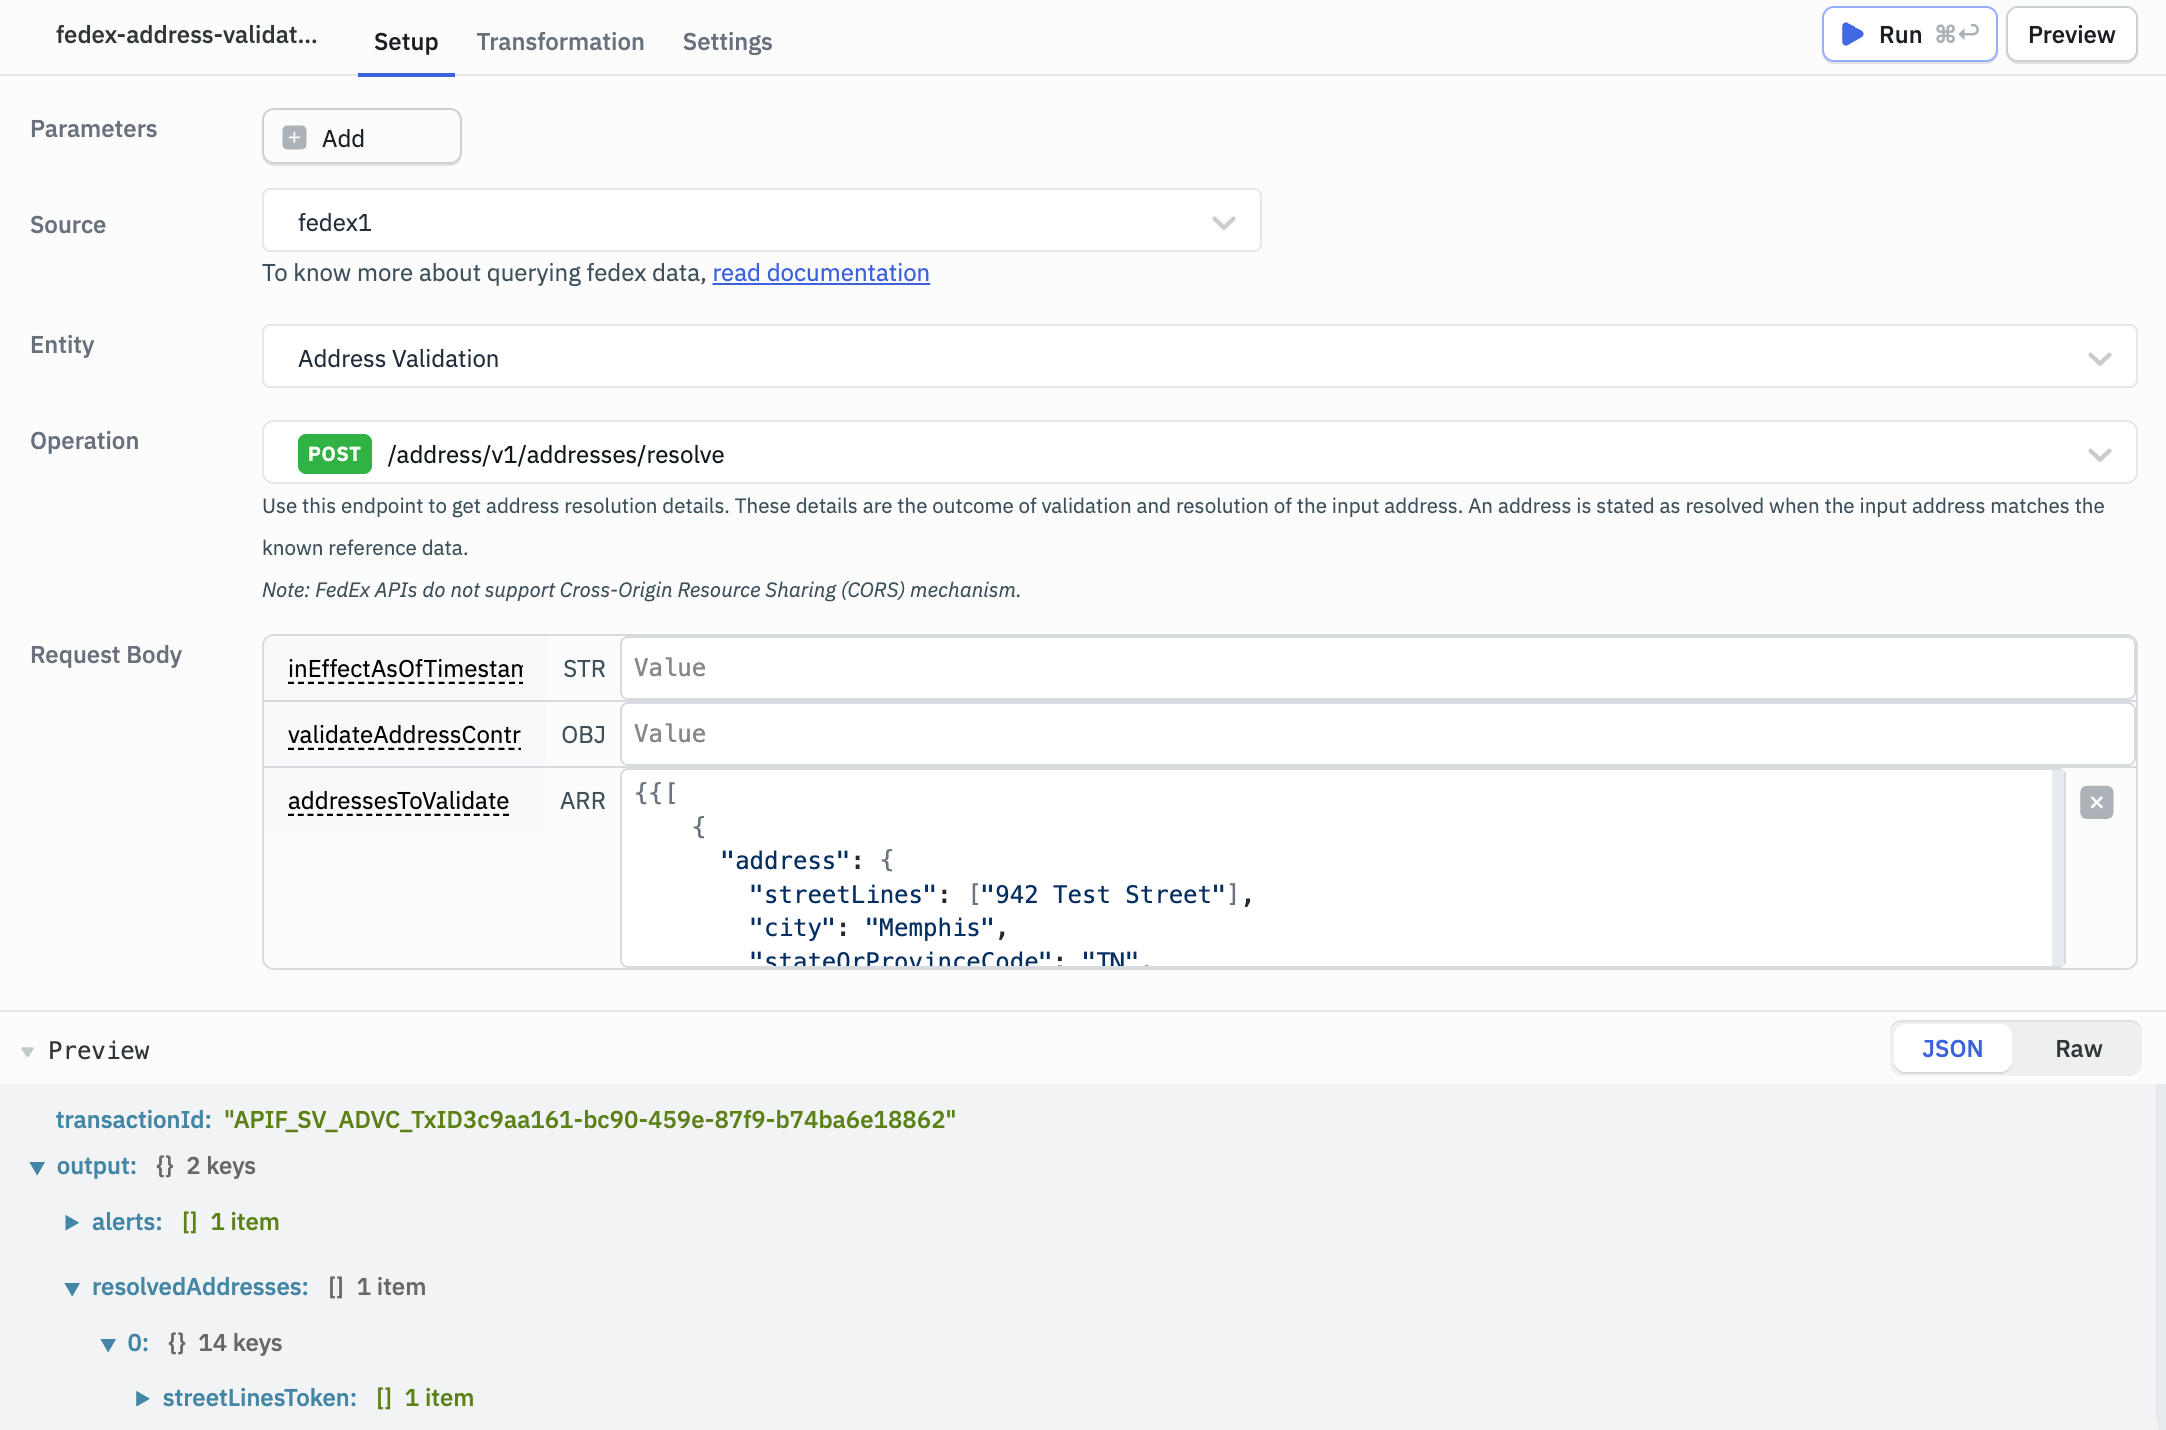Click the plus icon beside Add
The image size is (2166, 1430).
coord(294,138)
